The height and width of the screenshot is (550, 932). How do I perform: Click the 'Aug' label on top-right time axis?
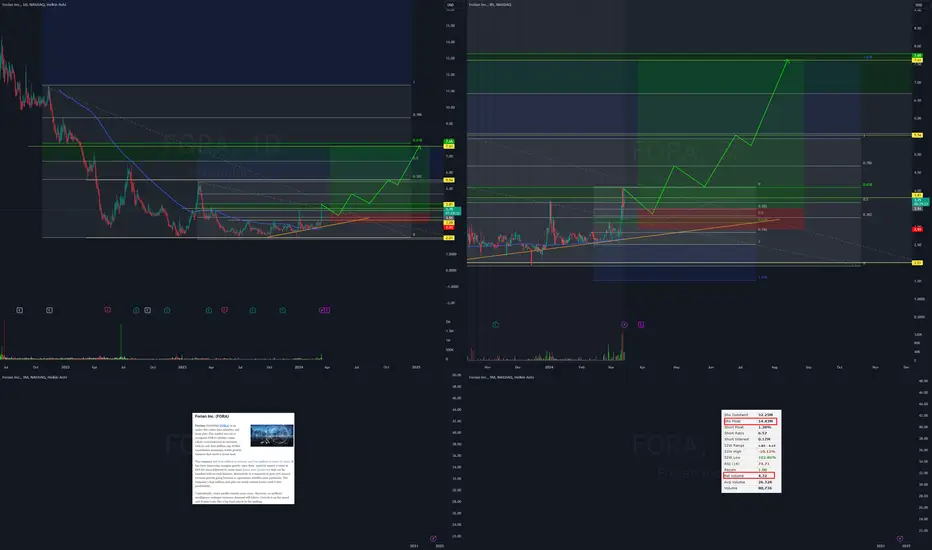point(774,367)
